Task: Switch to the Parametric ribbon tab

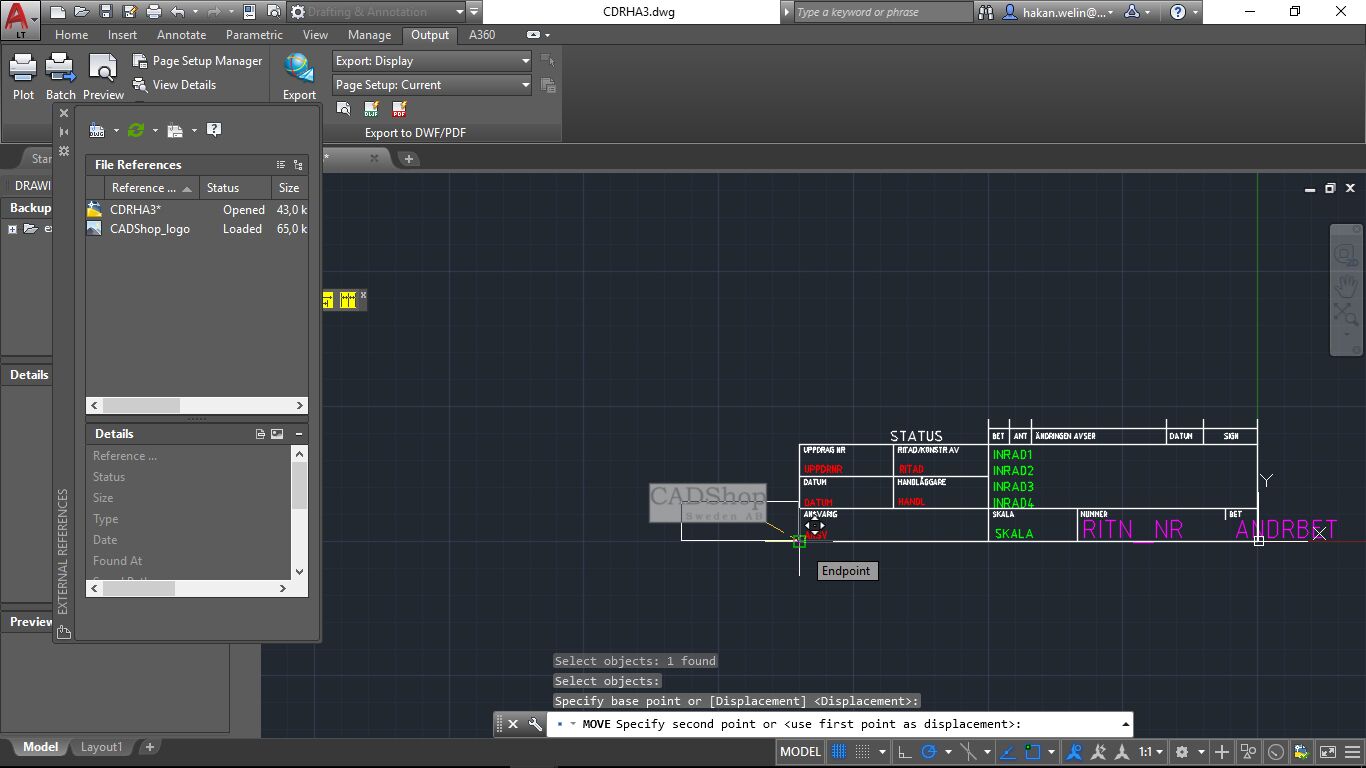Action: point(254,35)
